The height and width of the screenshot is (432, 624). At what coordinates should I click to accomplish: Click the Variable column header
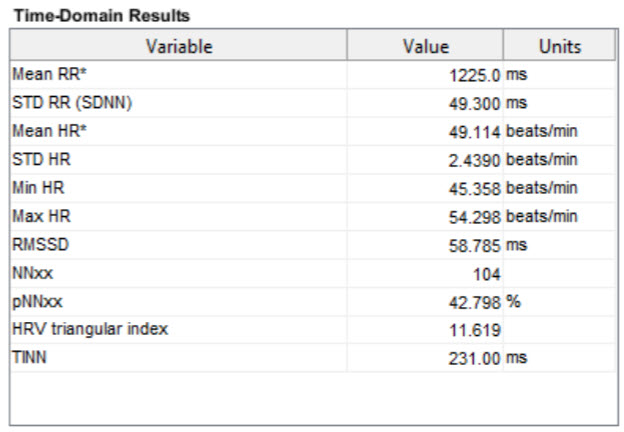(x=179, y=46)
